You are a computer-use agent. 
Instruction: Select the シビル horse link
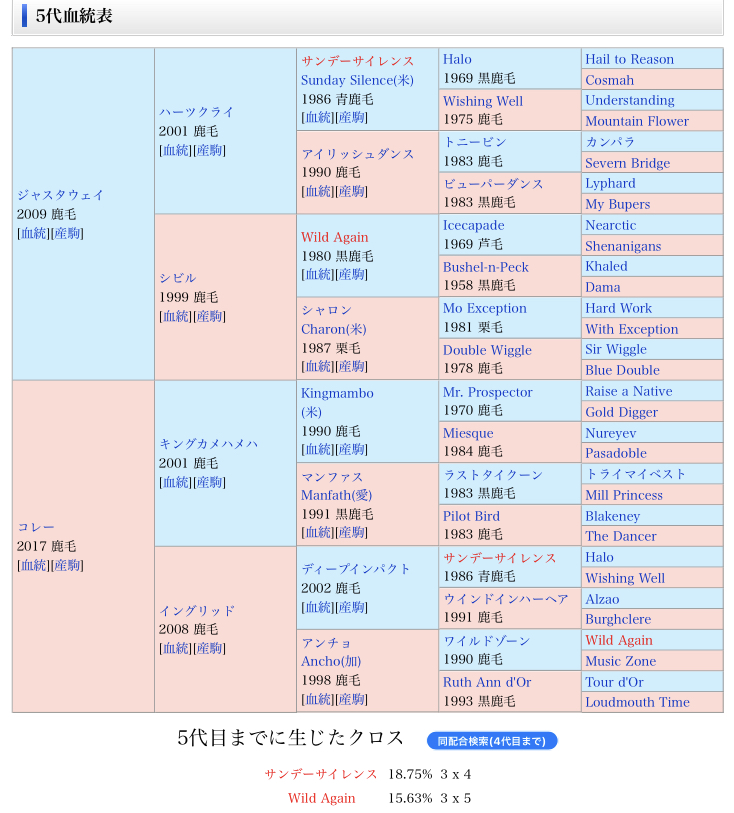click(x=177, y=278)
